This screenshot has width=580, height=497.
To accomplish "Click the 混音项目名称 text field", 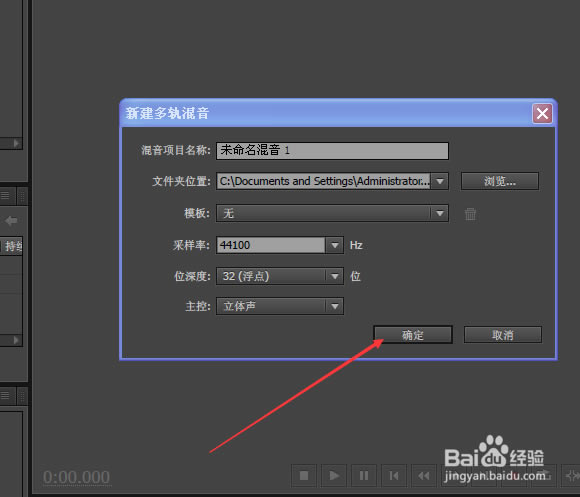I will click(x=332, y=151).
